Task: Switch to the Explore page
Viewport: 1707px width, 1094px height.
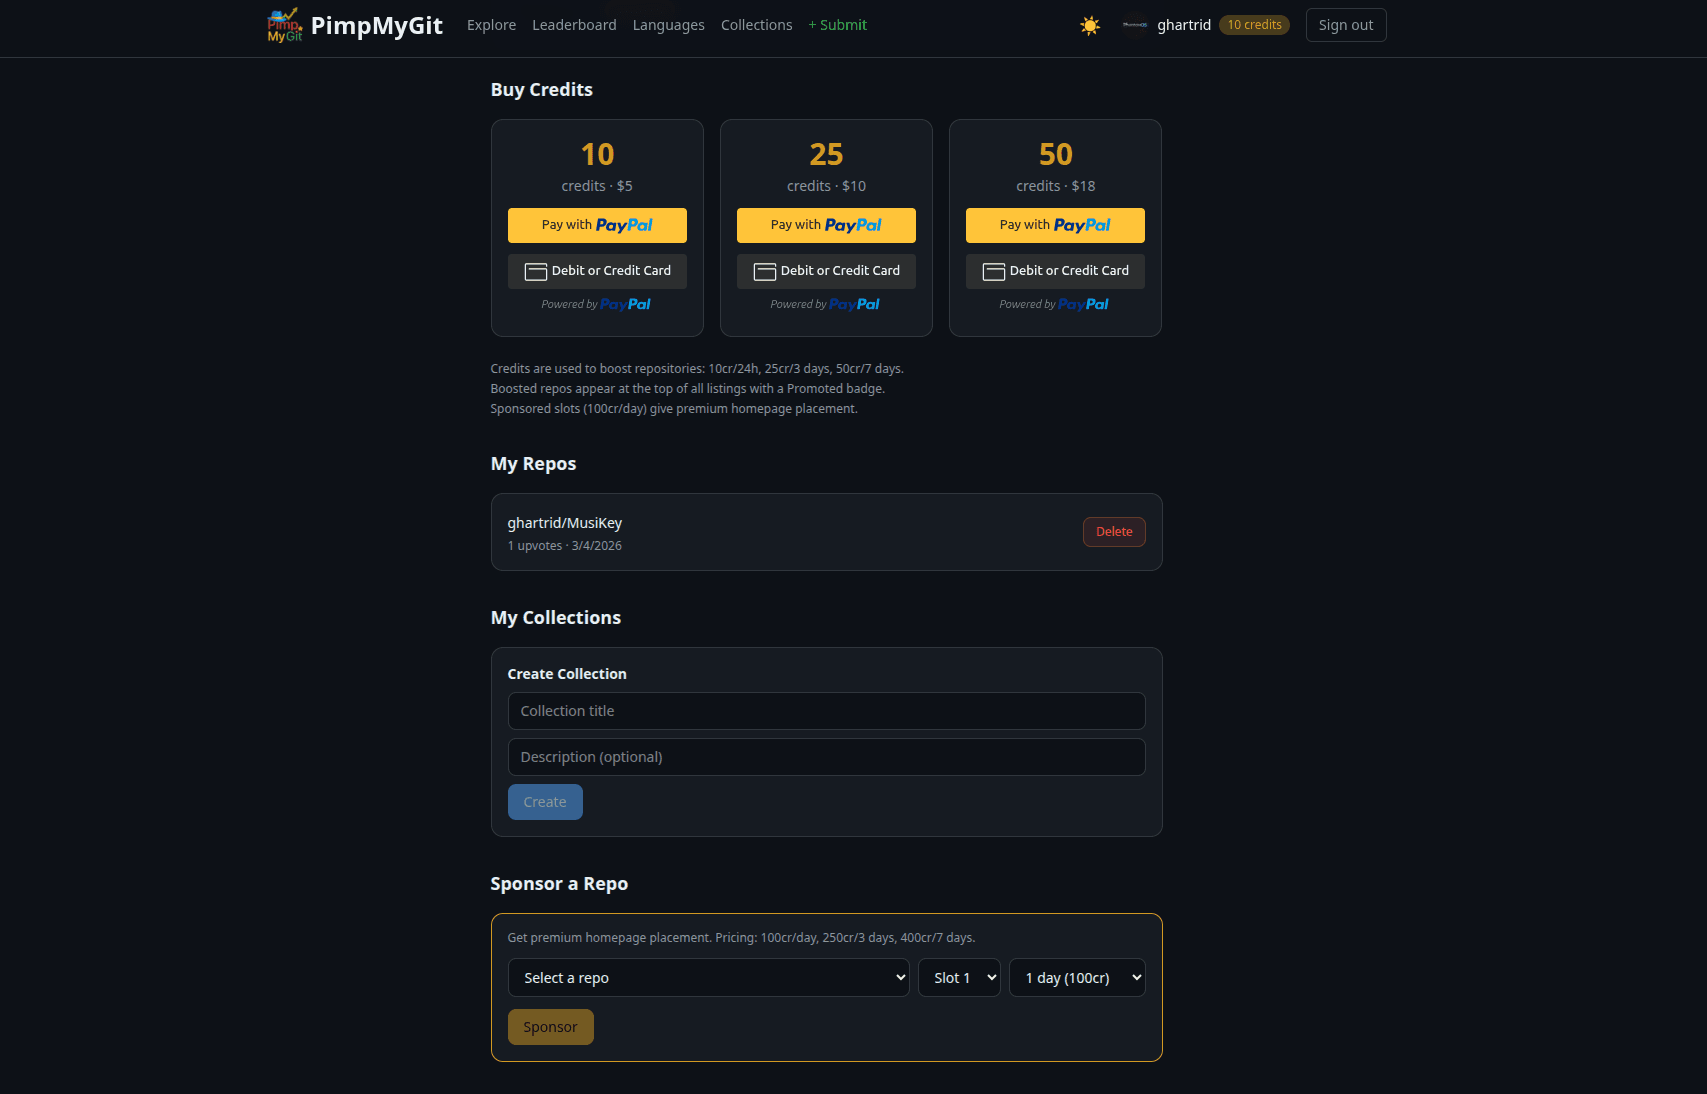Action: tap(491, 25)
